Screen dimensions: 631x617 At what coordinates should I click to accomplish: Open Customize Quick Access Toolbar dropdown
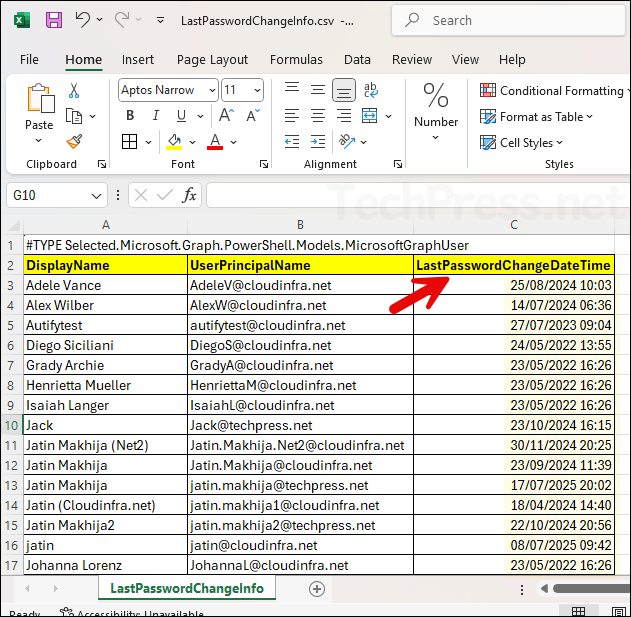click(x=160, y=20)
